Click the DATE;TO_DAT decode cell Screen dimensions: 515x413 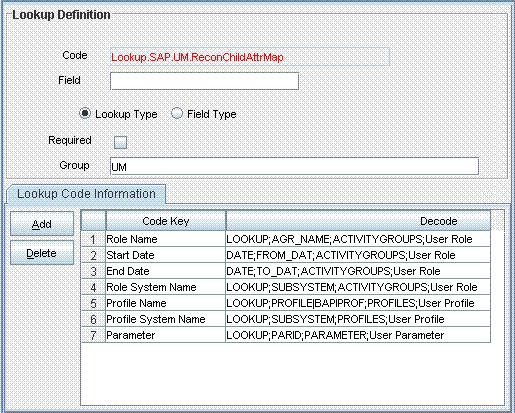click(x=358, y=271)
